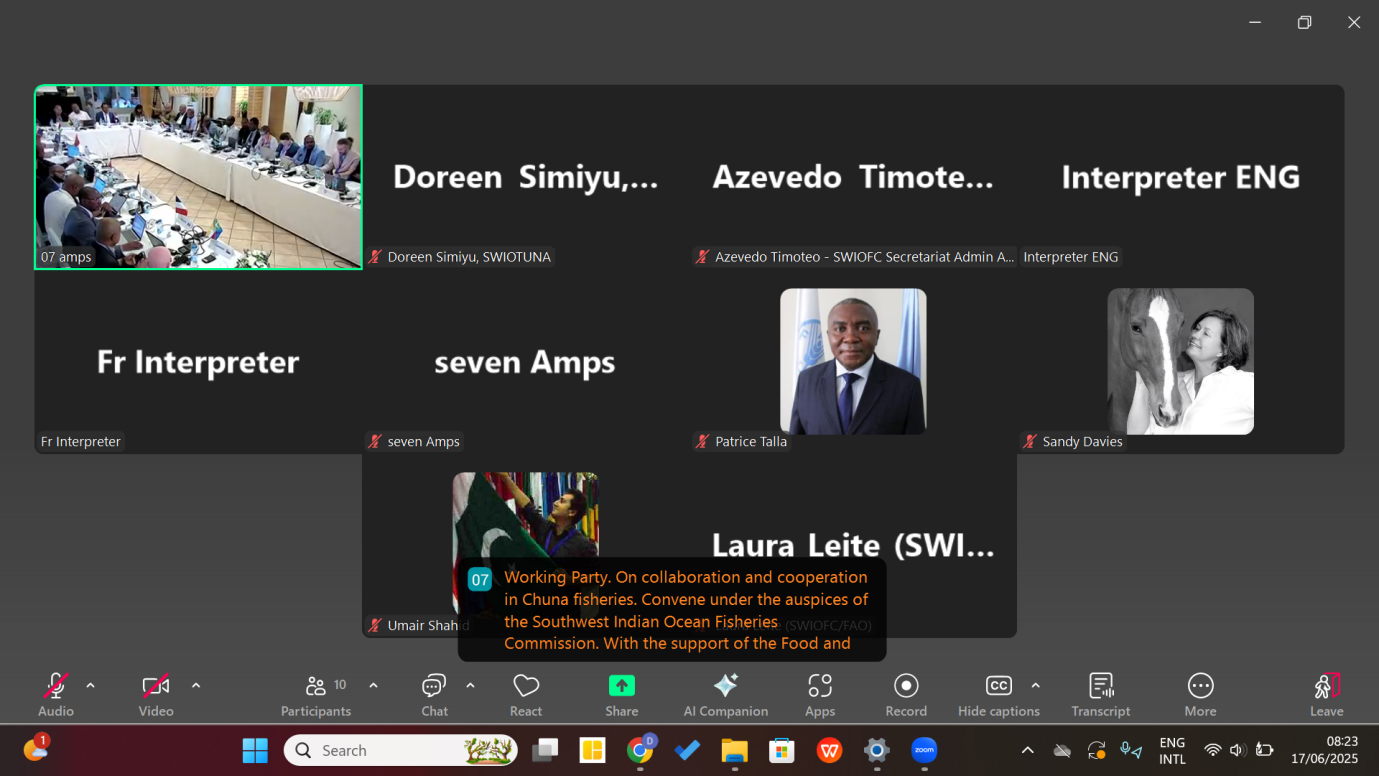Select Patrice Talla's video tile
Viewport: 1379px width, 776px height.
click(x=853, y=362)
